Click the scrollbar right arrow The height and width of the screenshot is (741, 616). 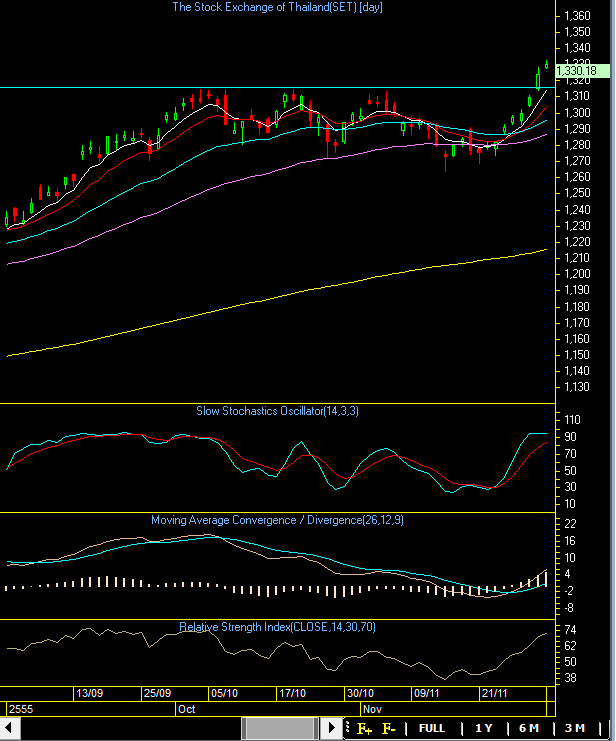[x=332, y=728]
